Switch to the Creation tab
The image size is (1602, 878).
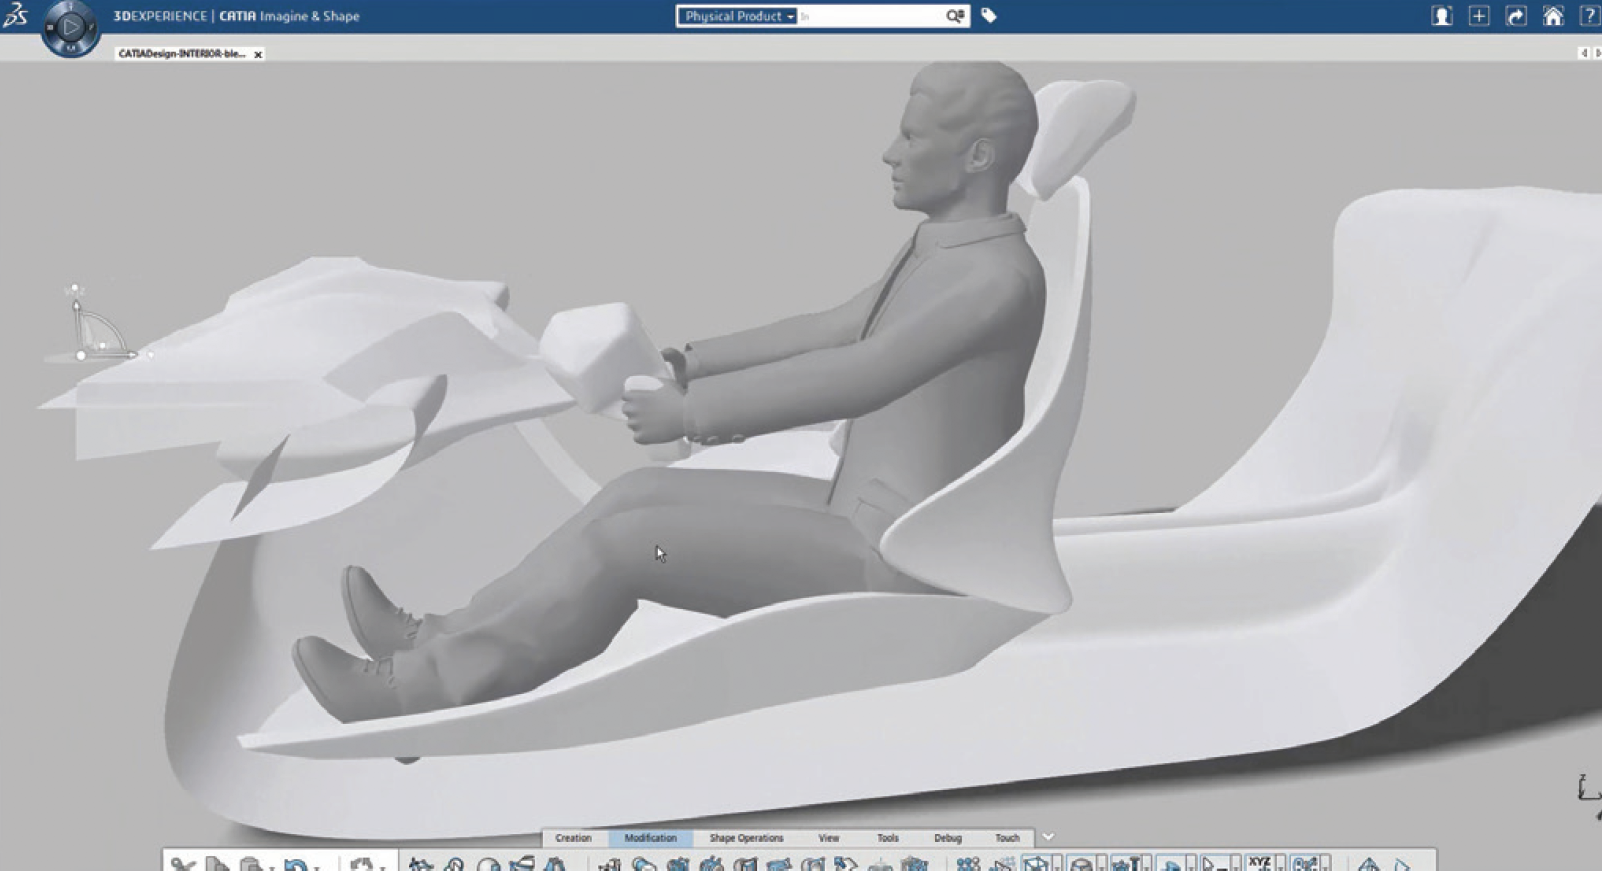coord(573,838)
